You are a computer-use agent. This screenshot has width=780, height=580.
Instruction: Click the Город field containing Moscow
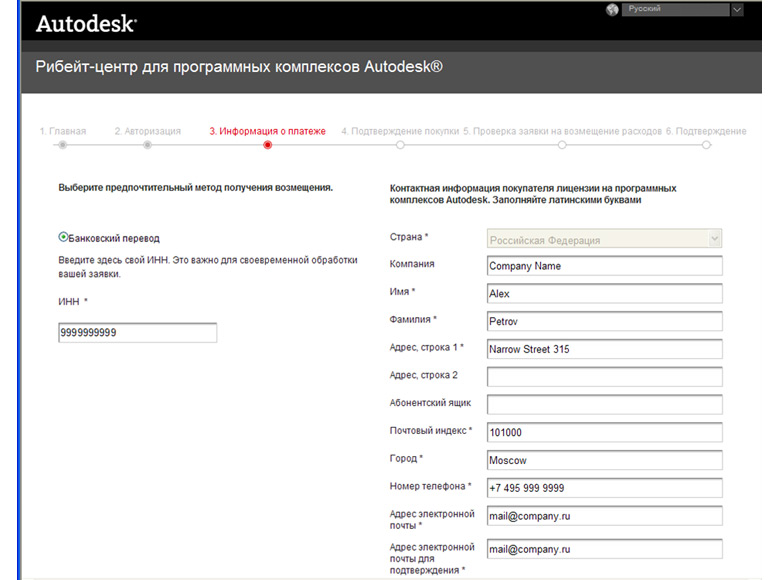tap(604, 460)
